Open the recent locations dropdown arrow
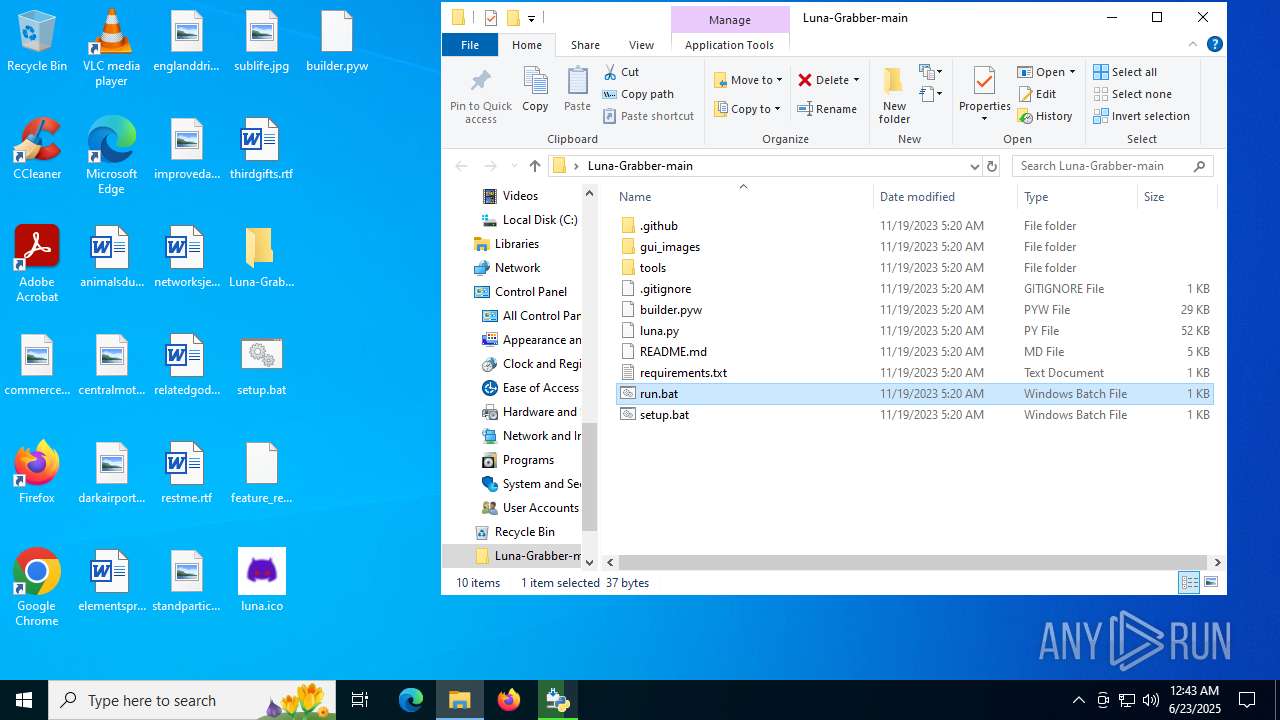The width and height of the screenshot is (1280, 720). [514, 166]
